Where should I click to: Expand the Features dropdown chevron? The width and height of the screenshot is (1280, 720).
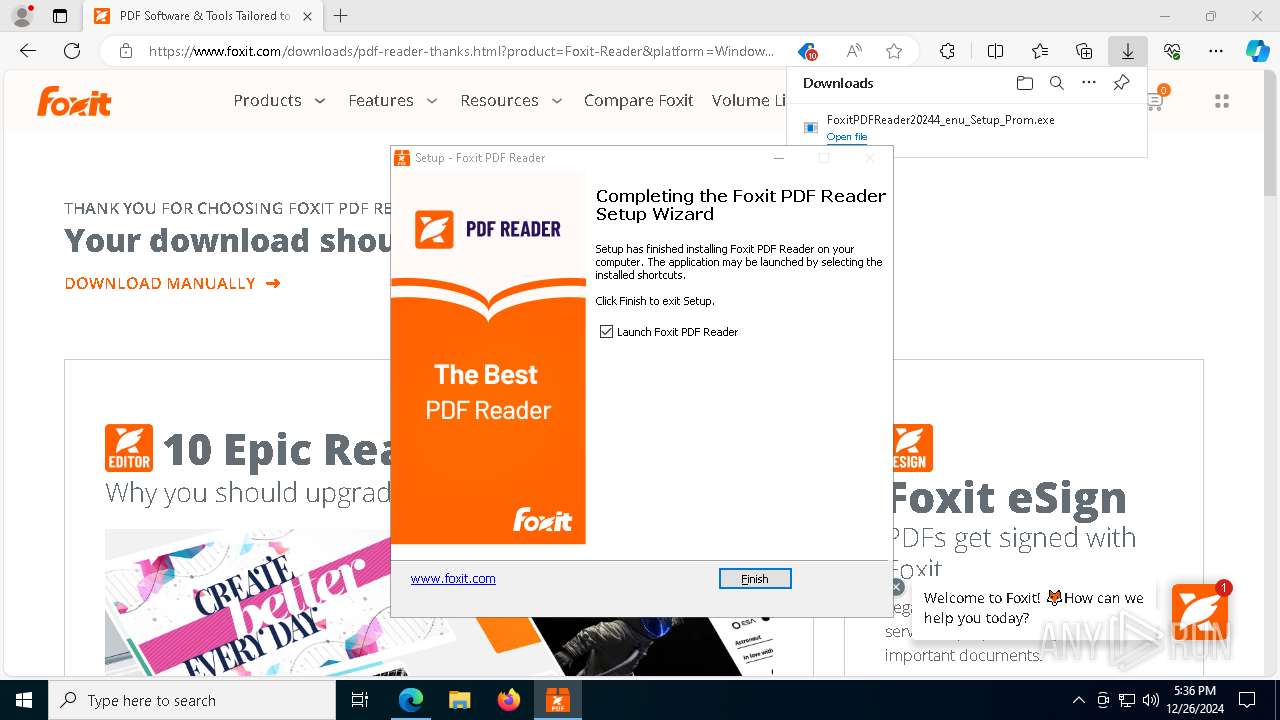(x=432, y=101)
